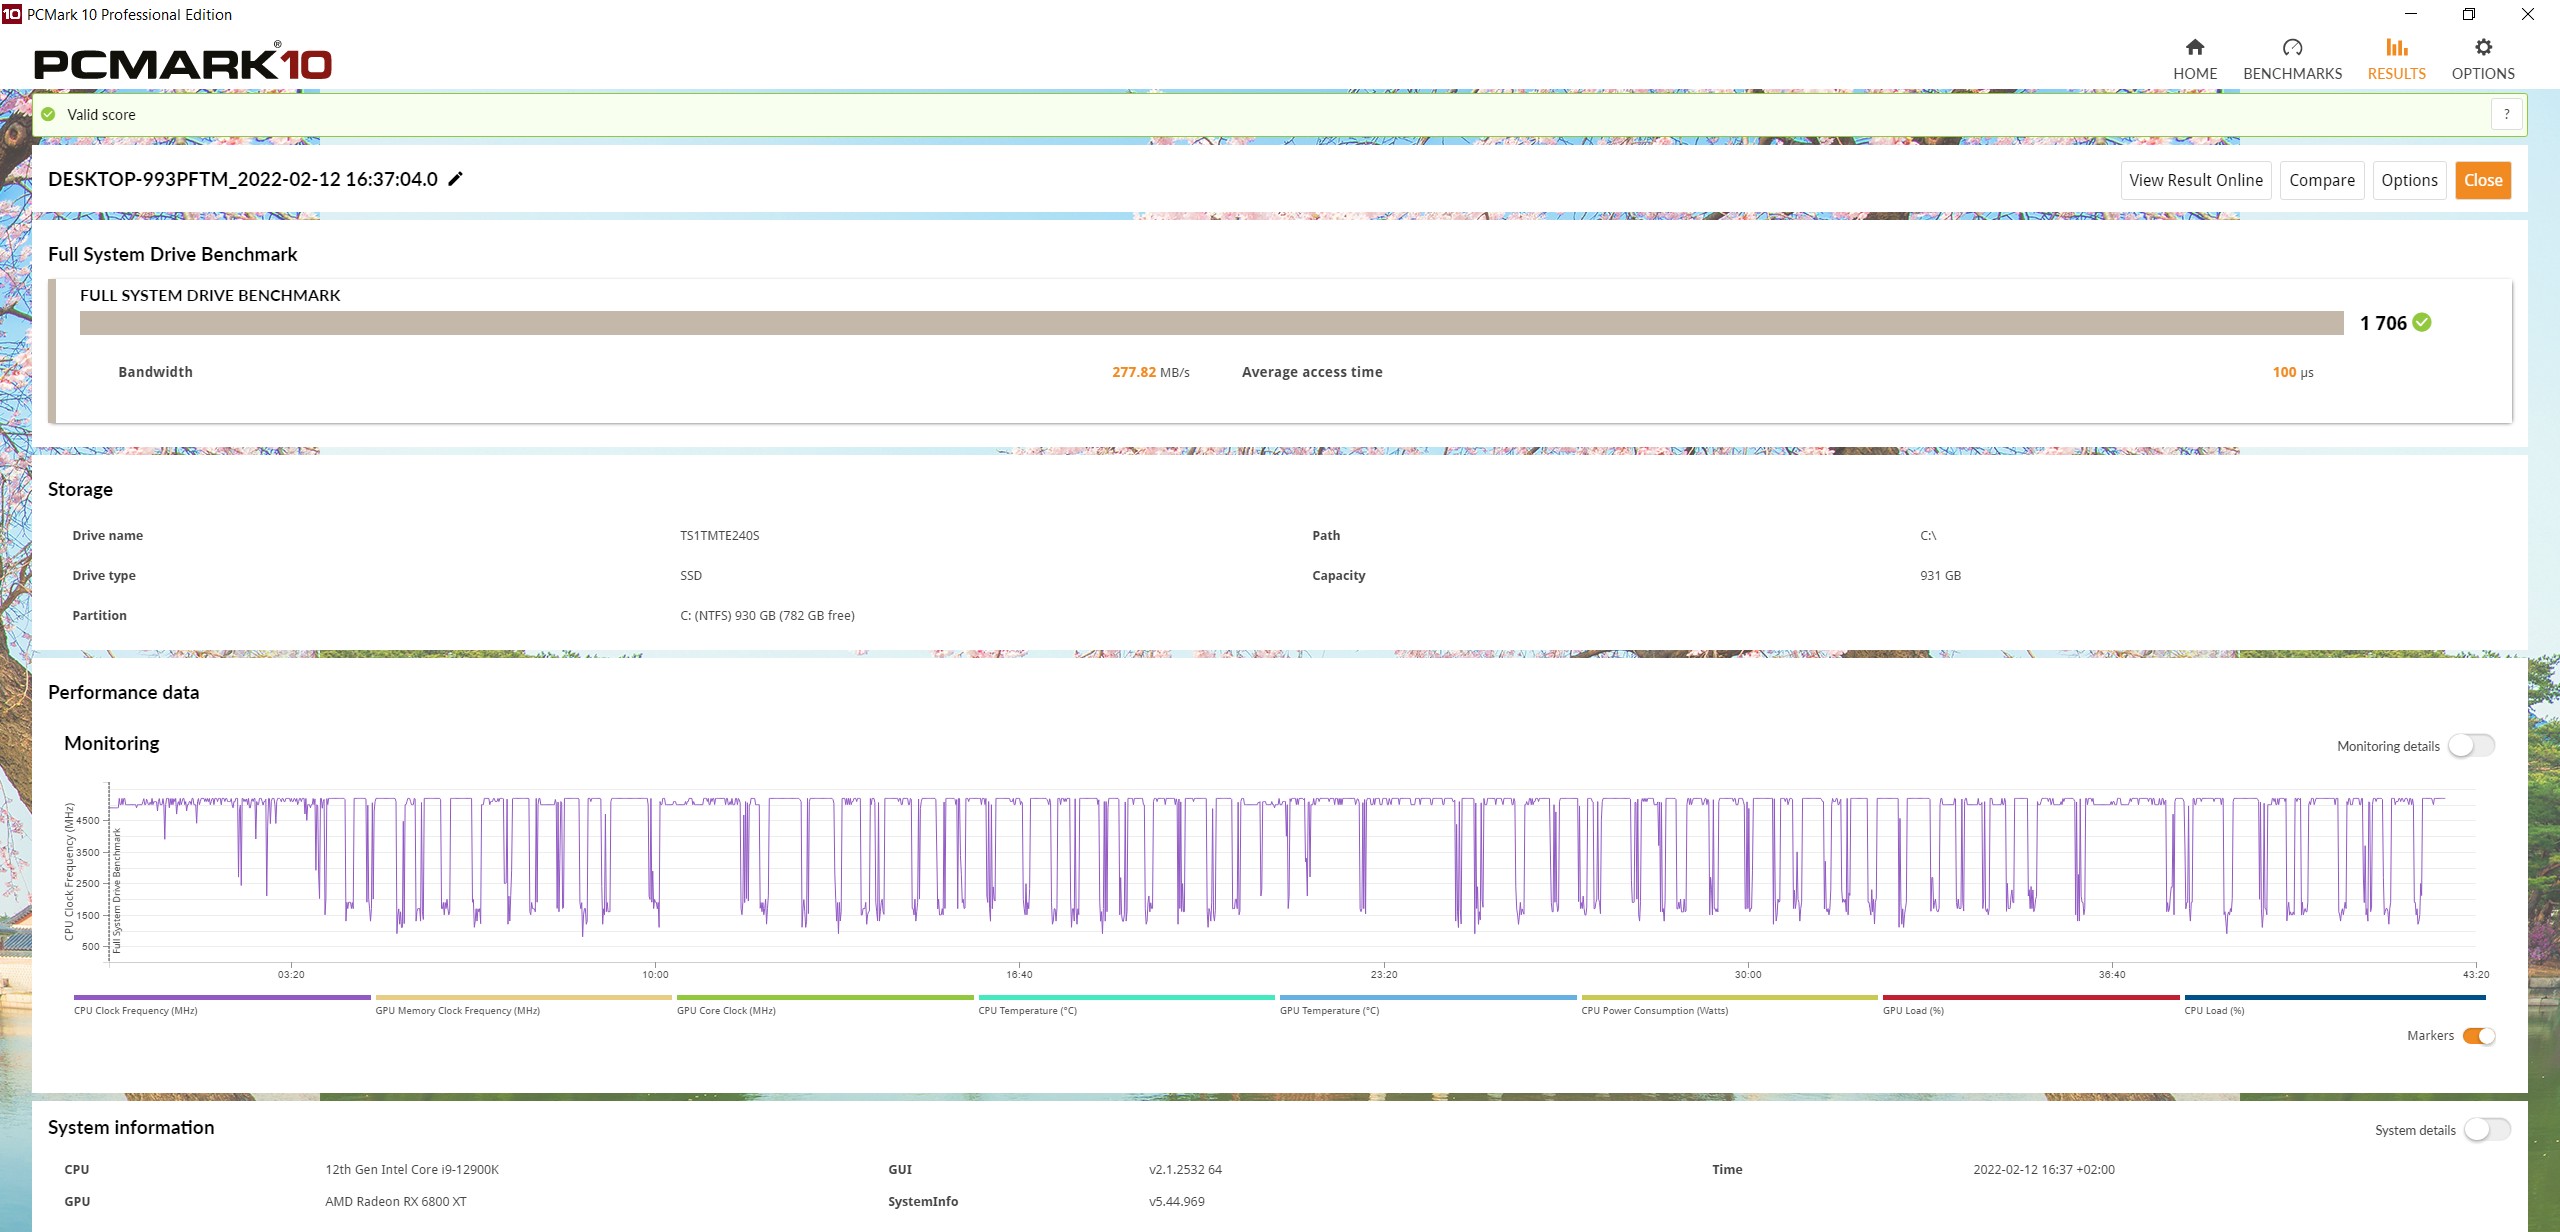2560x1232 pixels.
Task: Click View Result Online button
Action: pos(2196,180)
